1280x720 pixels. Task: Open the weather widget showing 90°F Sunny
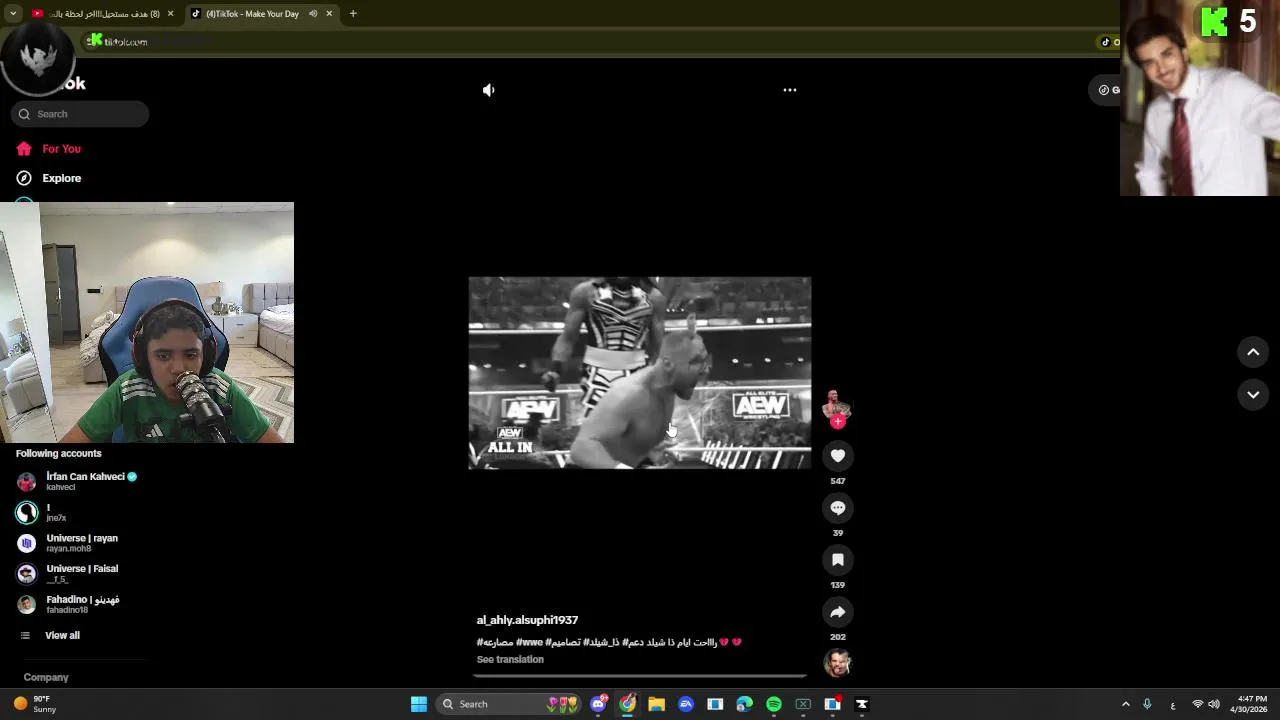coord(35,704)
